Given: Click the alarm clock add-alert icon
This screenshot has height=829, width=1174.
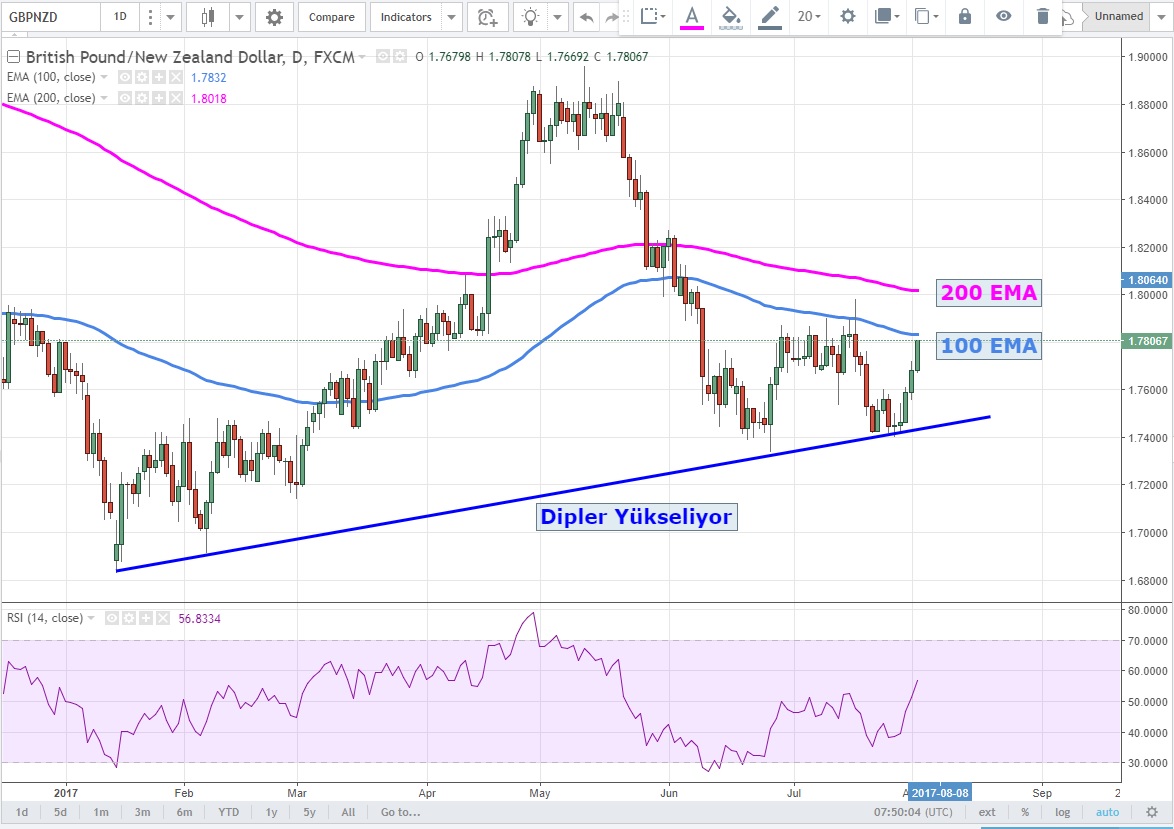Looking at the screenshot, I should [487, 17].
